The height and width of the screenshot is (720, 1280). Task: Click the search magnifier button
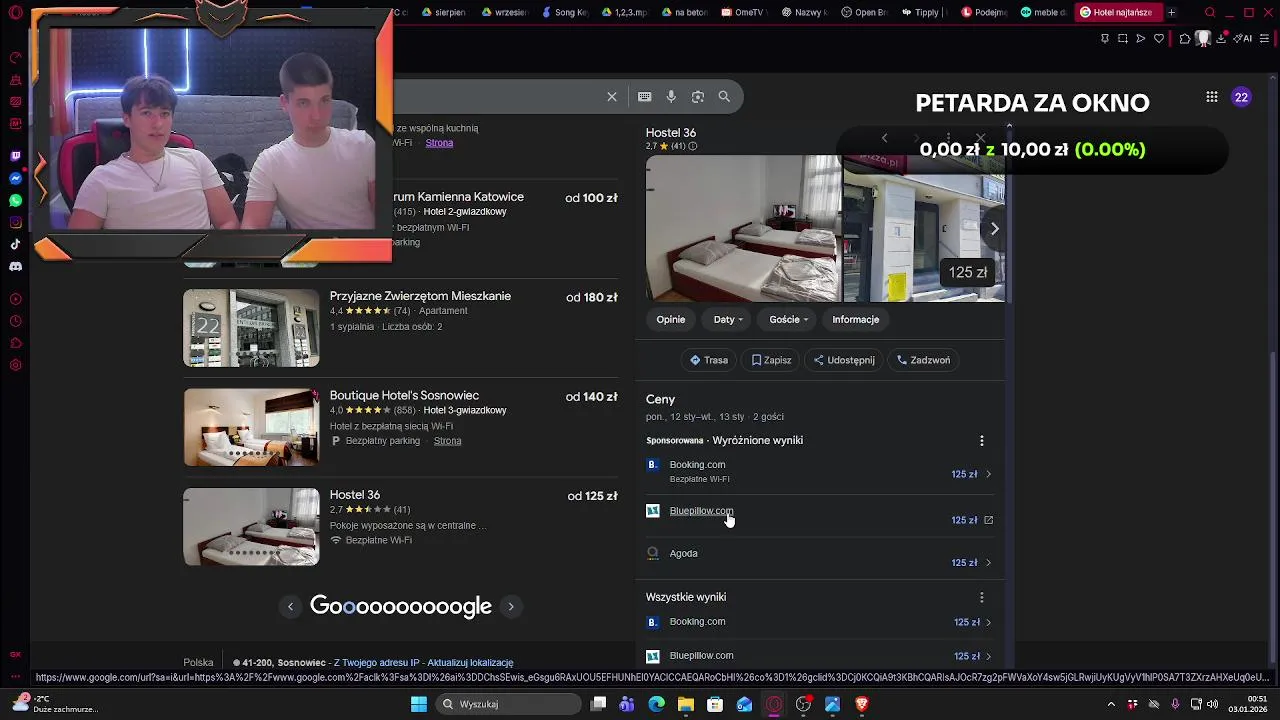tap(724, 97)
